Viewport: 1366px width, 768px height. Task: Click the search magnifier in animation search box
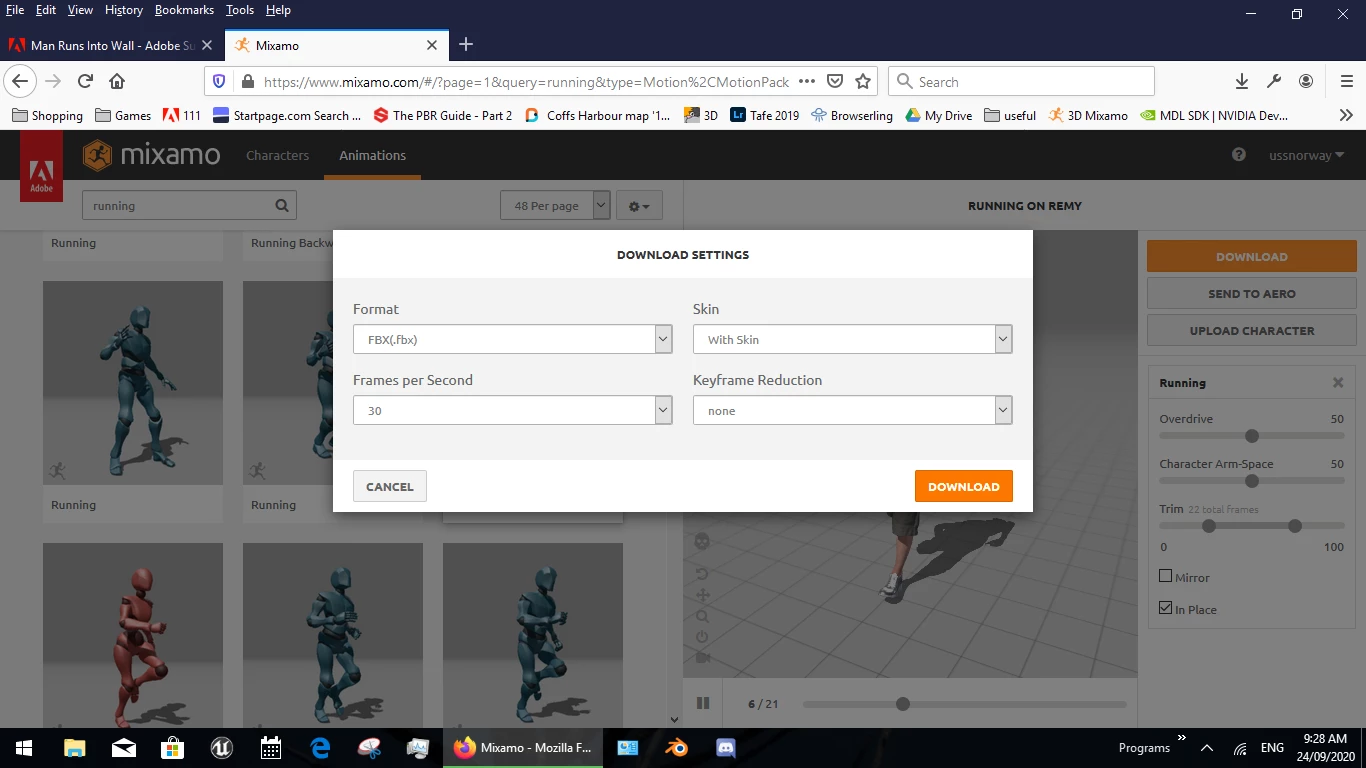282,206
